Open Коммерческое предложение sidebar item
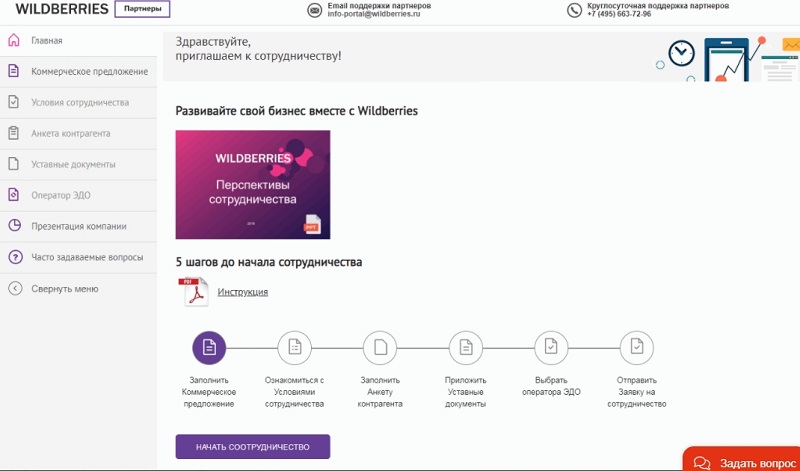 [79, 71]
